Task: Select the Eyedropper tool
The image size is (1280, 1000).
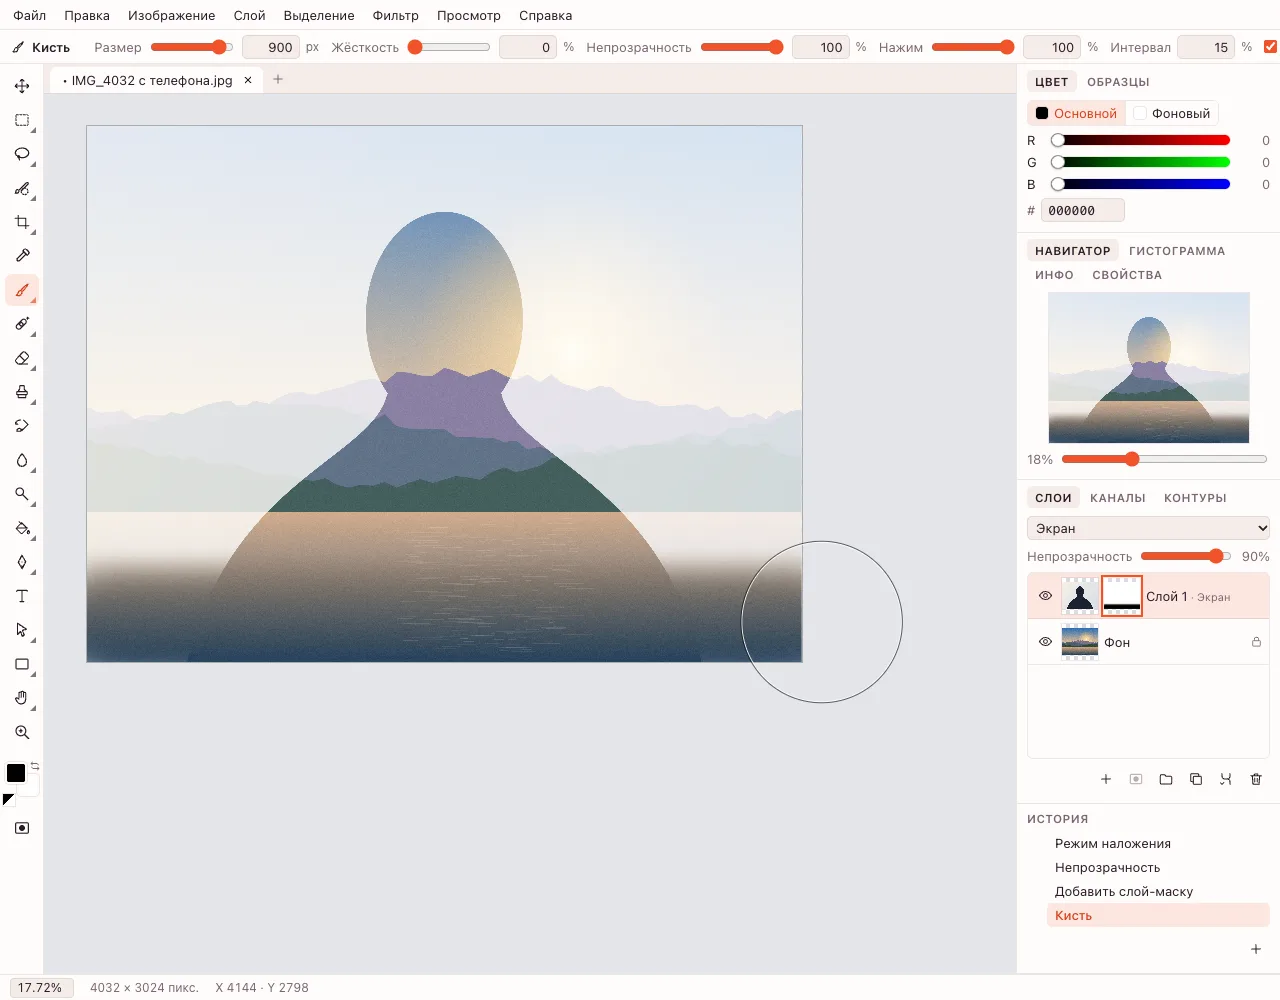Action: pos(22,256)
